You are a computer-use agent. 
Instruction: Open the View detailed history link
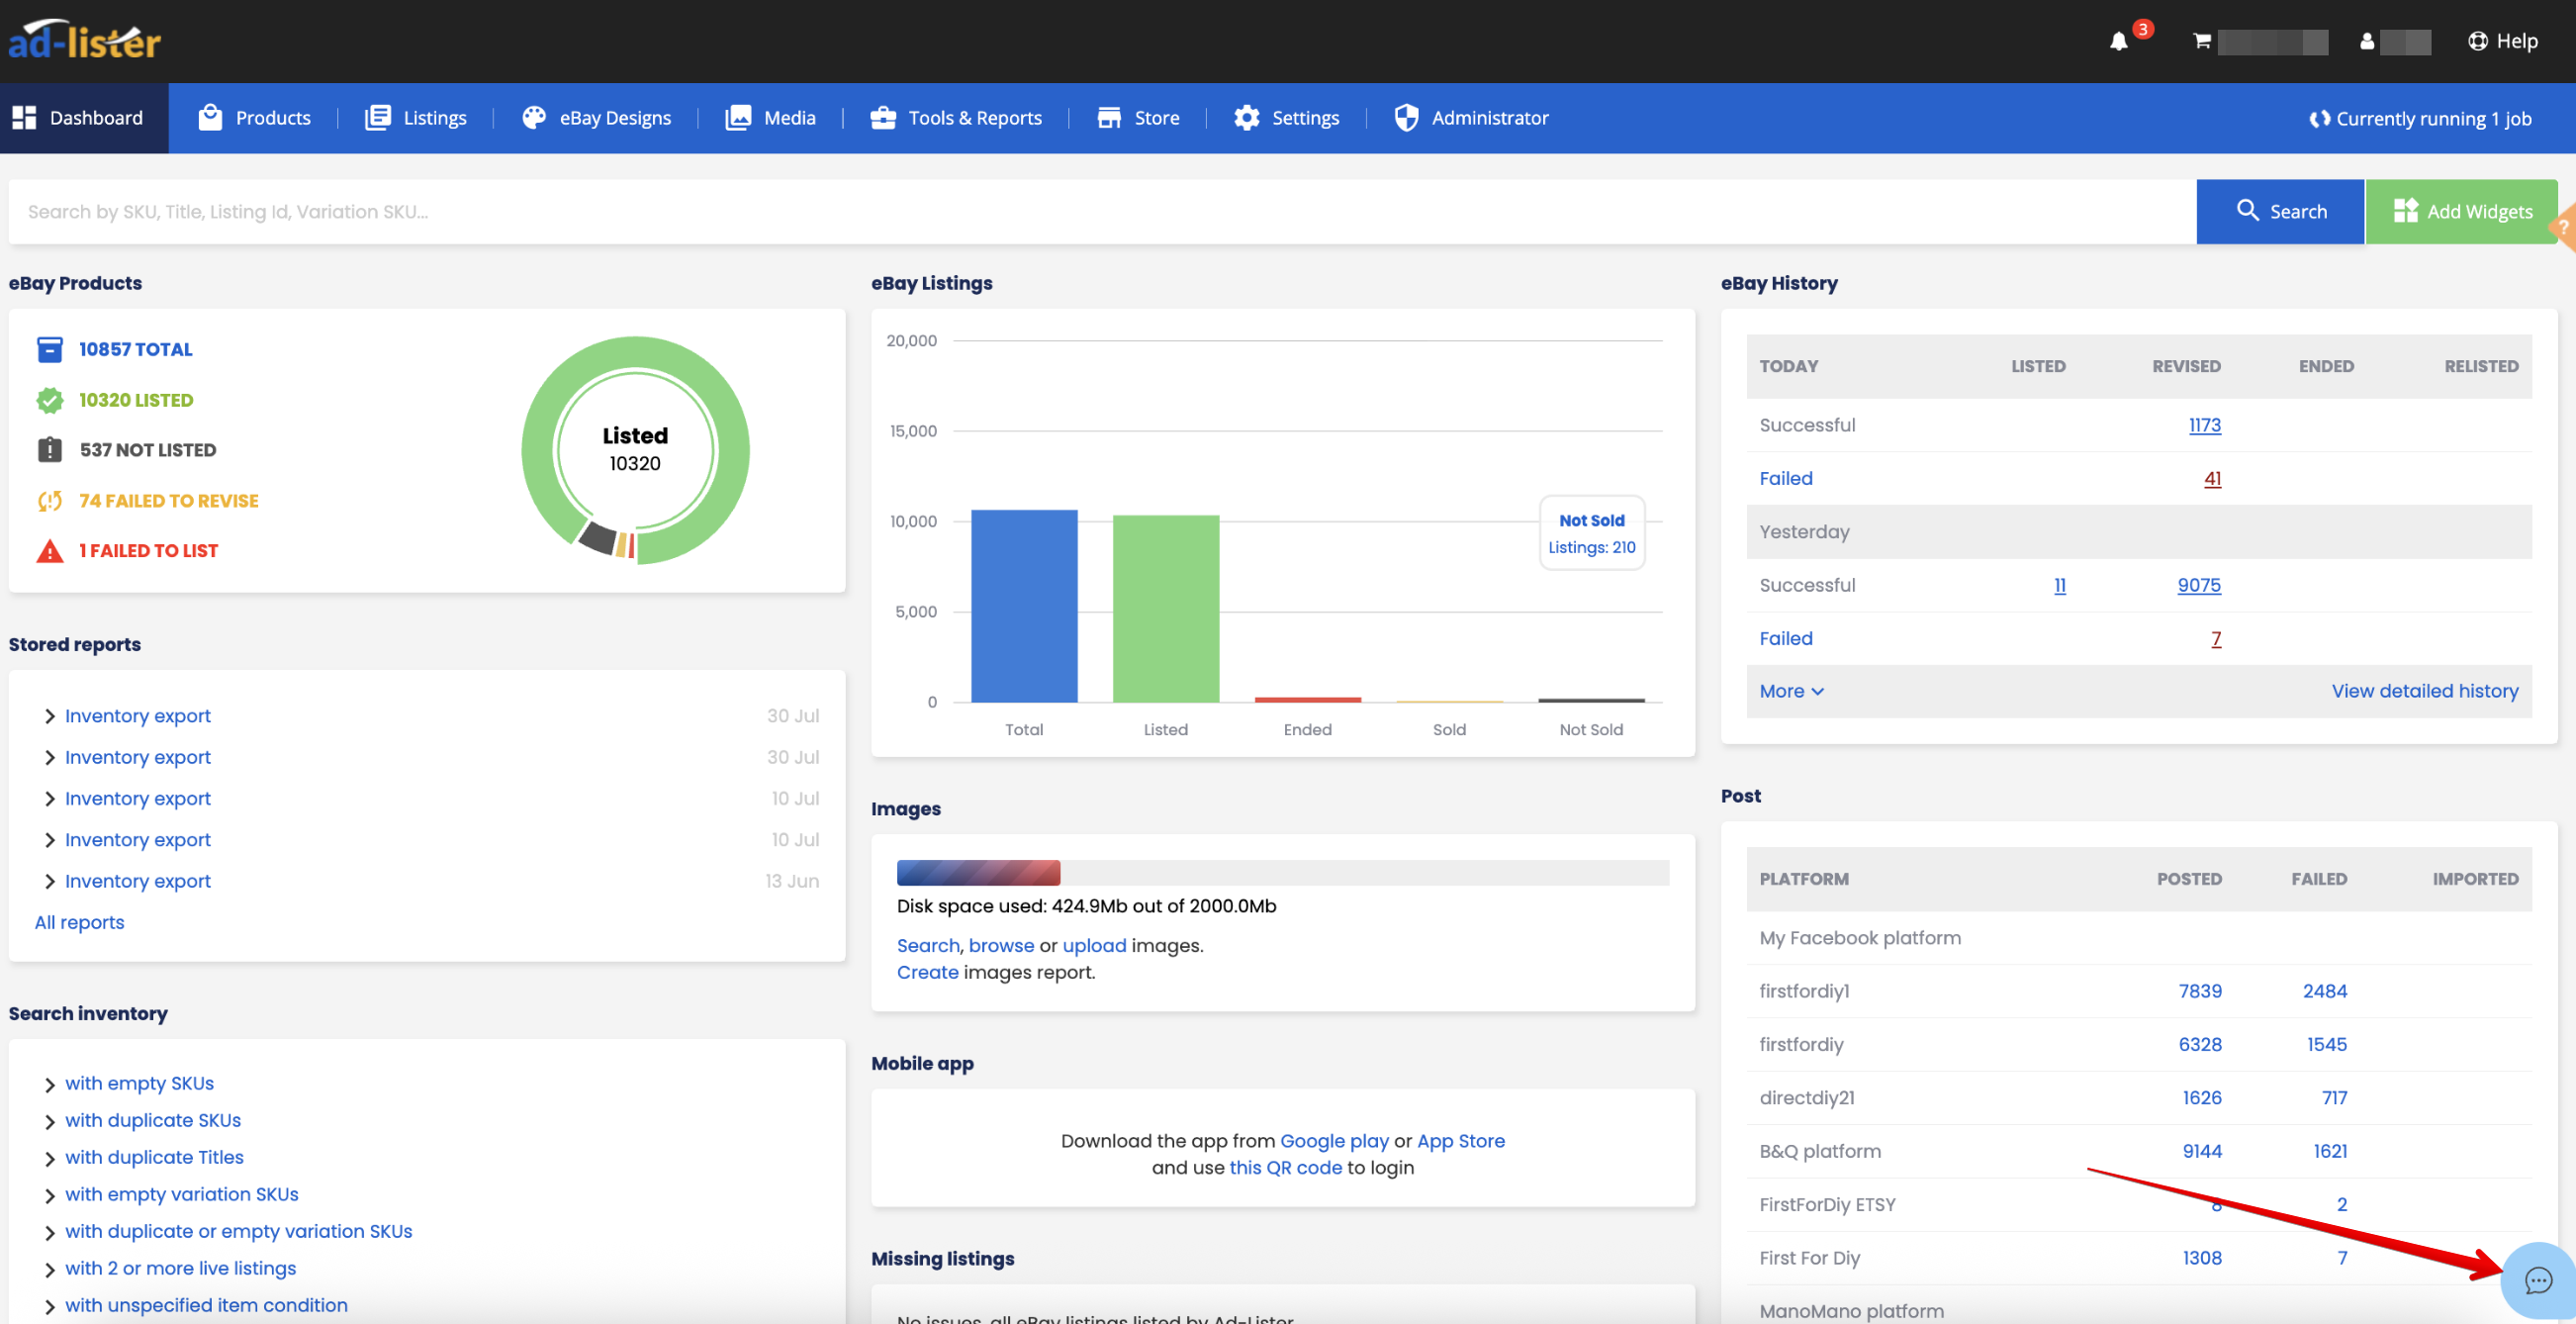pos(2424,691)
